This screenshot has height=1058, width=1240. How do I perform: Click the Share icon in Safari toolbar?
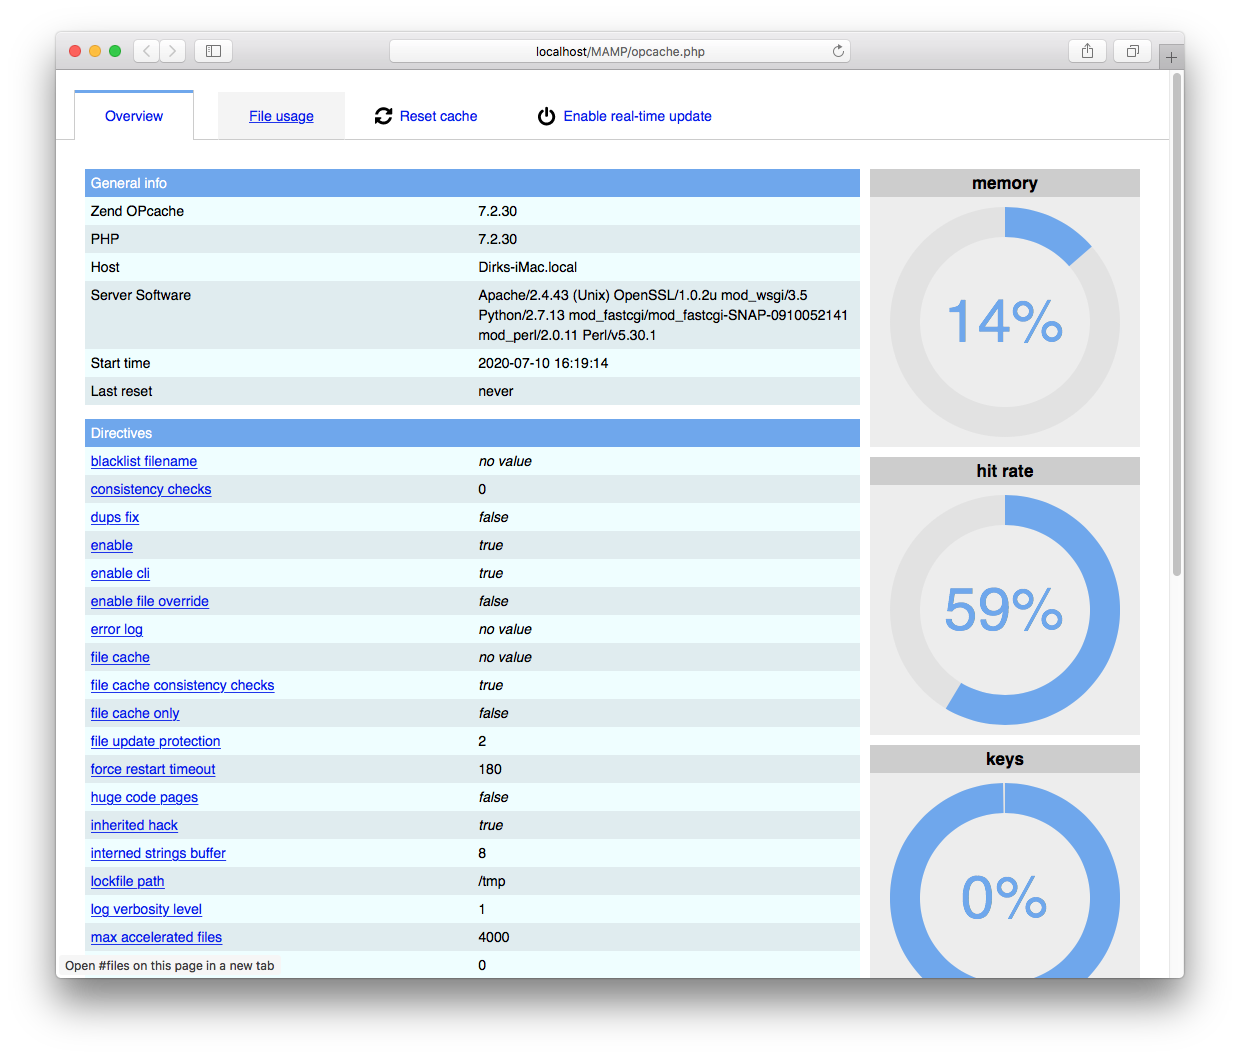1087,51
